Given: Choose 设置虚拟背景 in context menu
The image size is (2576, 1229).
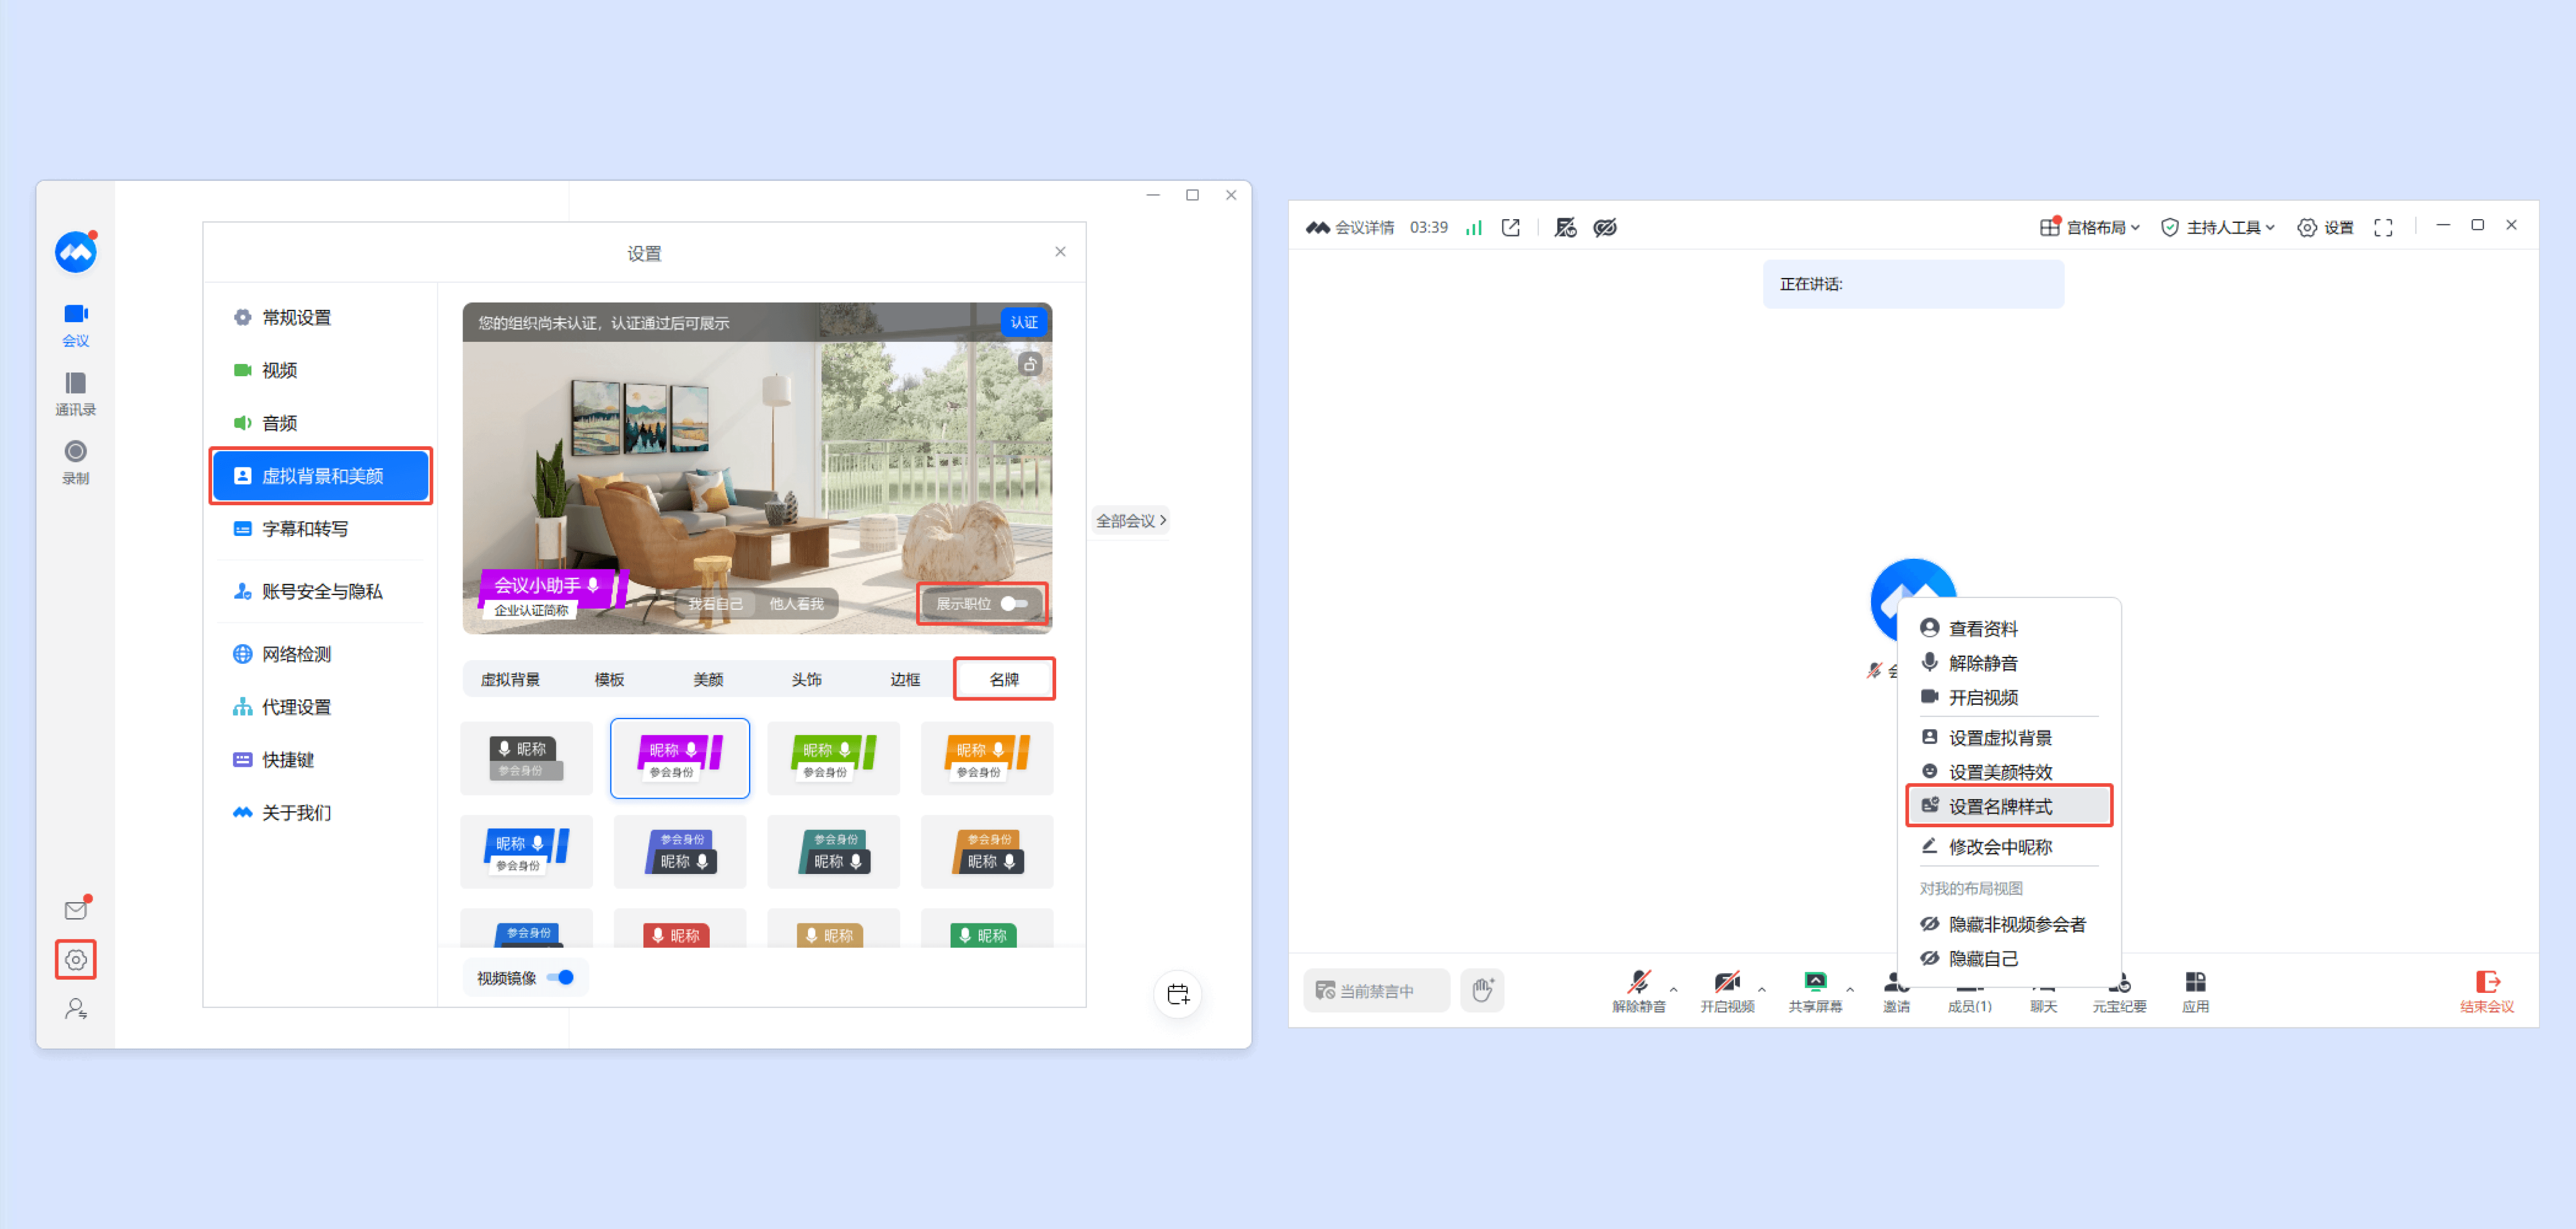Looking at the screenshot, I should click(x=1986, y=738).
